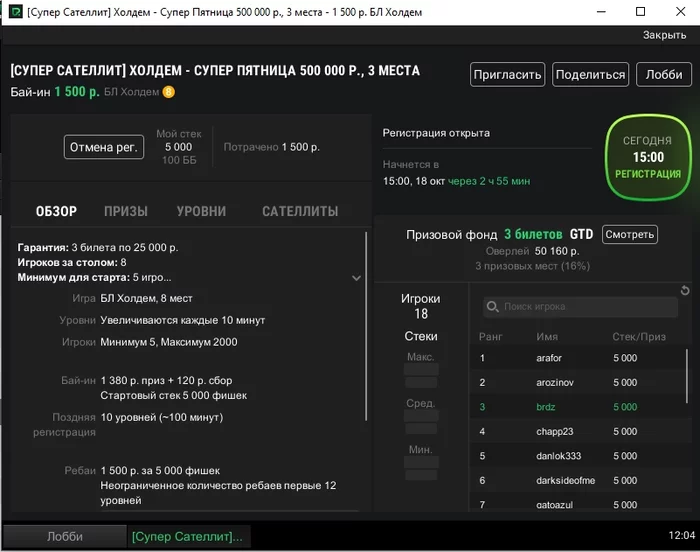Click the Поделиться button

[590, 75]
